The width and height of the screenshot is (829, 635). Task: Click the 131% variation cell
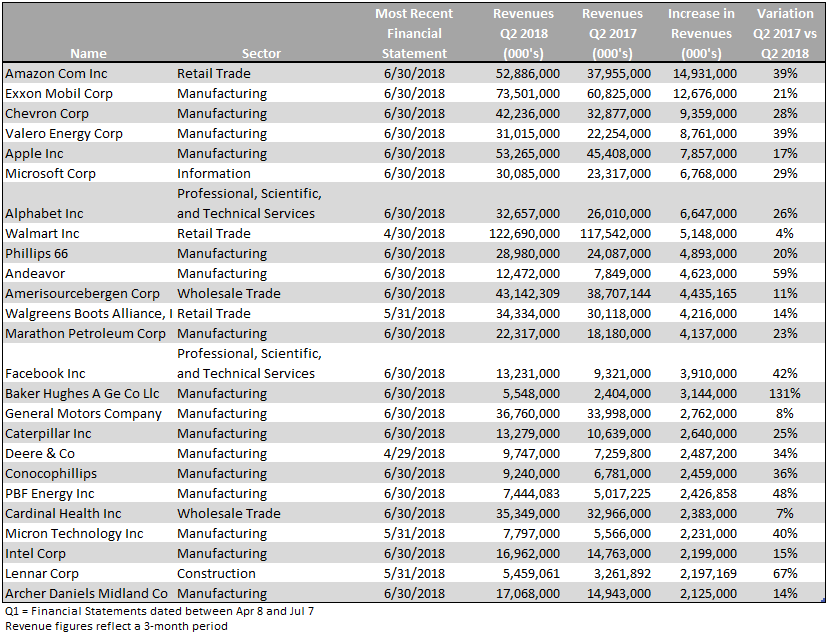pos(785,393)
